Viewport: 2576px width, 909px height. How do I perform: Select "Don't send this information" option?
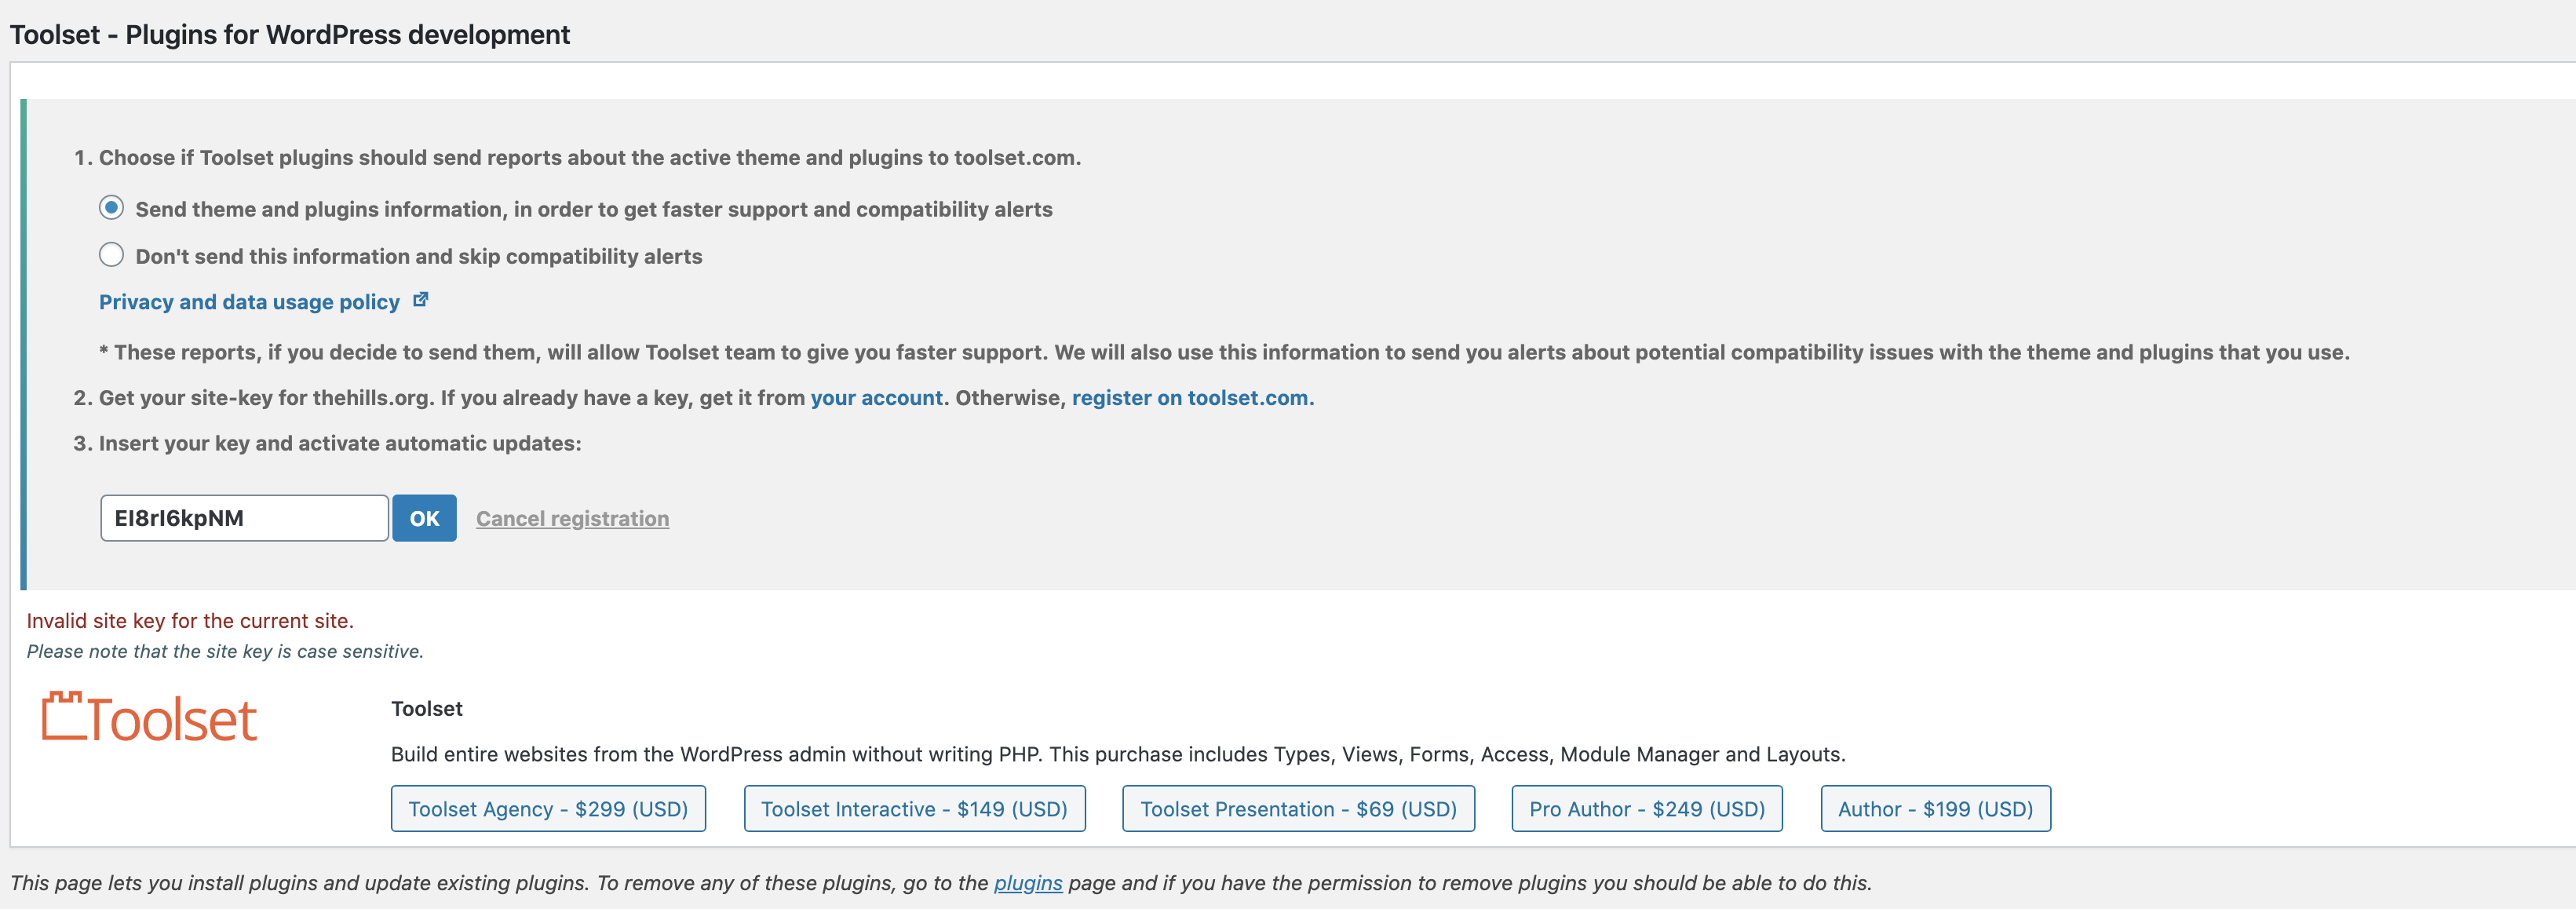click(x=111, y=254)
